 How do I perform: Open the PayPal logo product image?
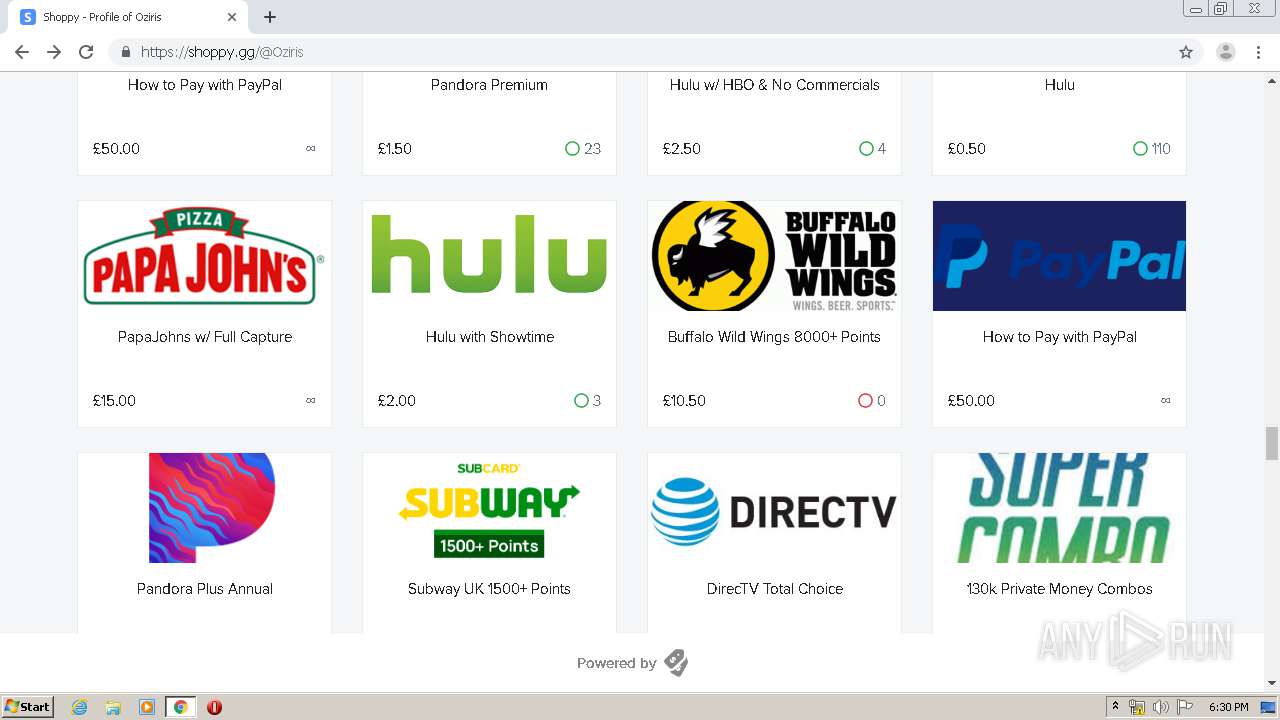coord(1059,256)
